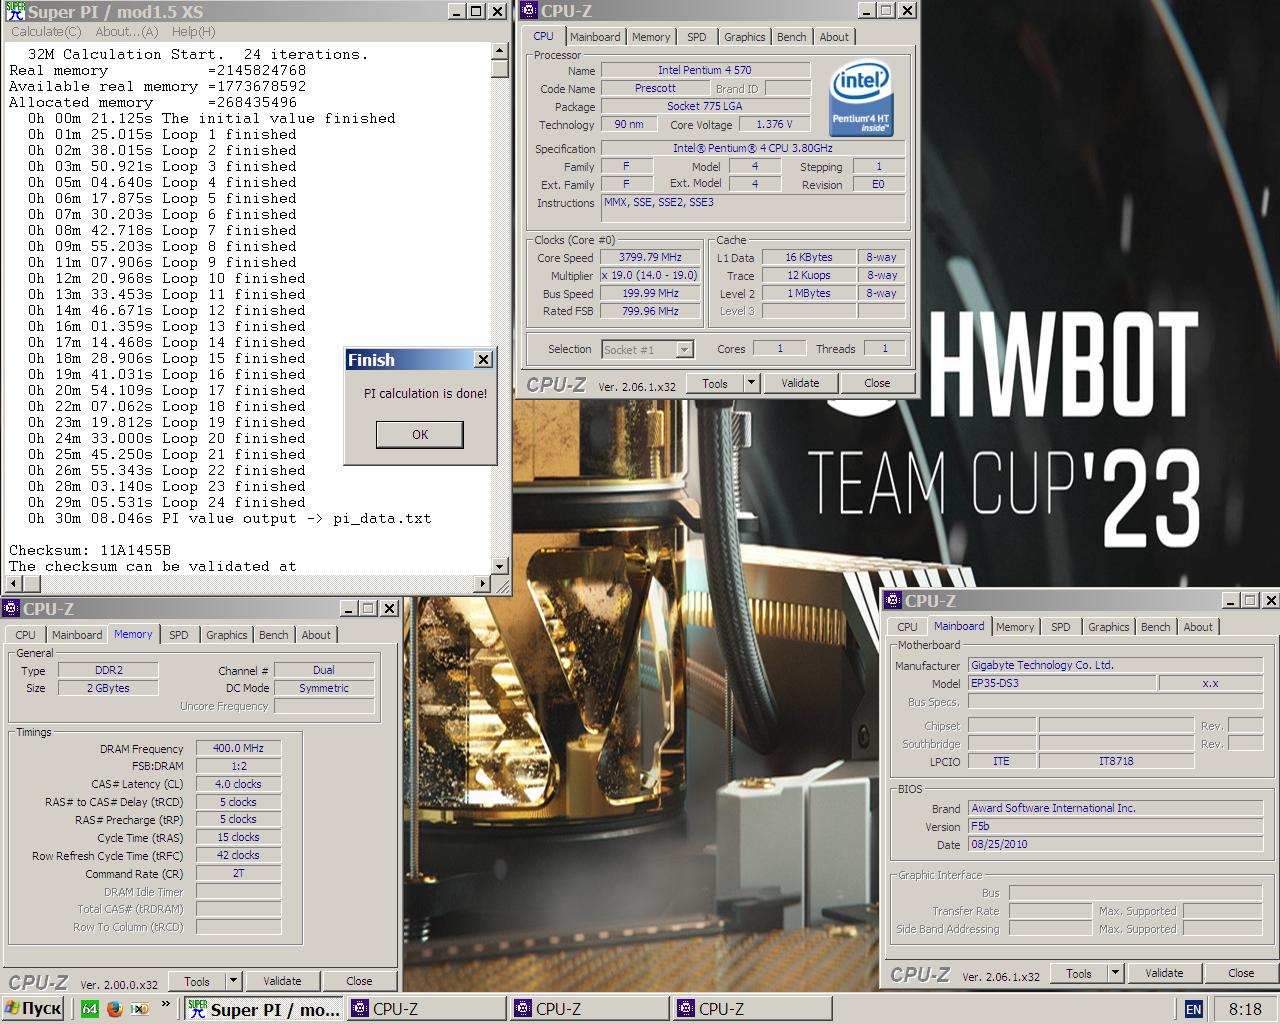Click the EP35-DS3 model field
Viewport: 1280px width, 1024px height.
coord(1062,683)
